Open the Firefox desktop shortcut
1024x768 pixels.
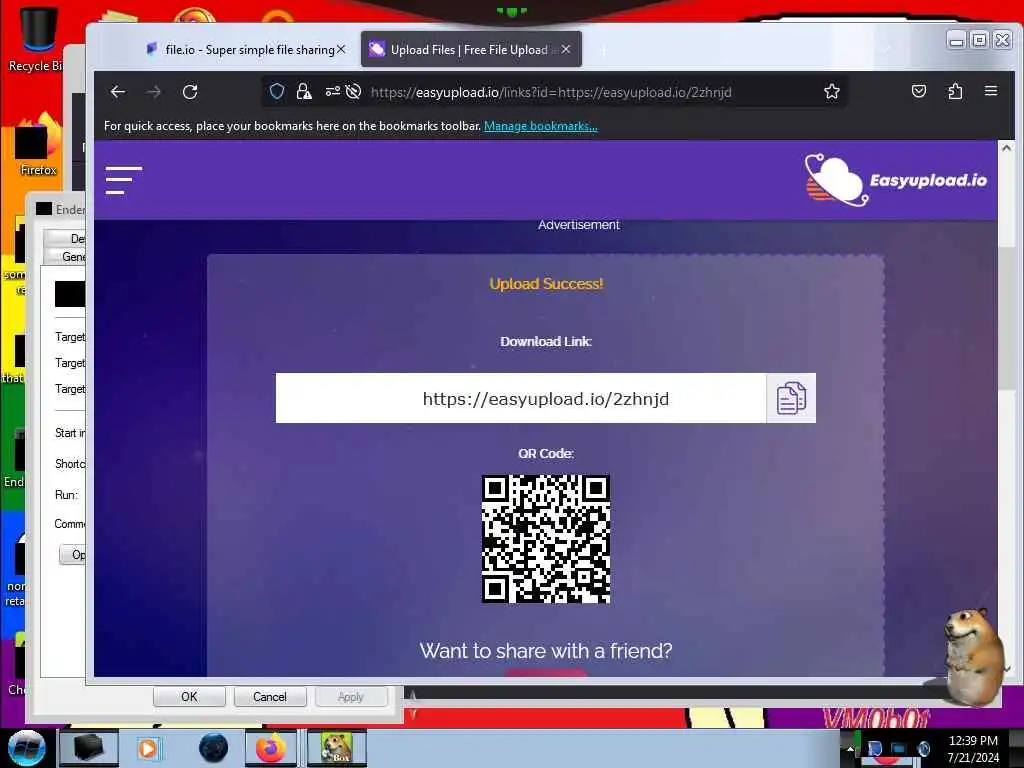click(x=38, y=145)
